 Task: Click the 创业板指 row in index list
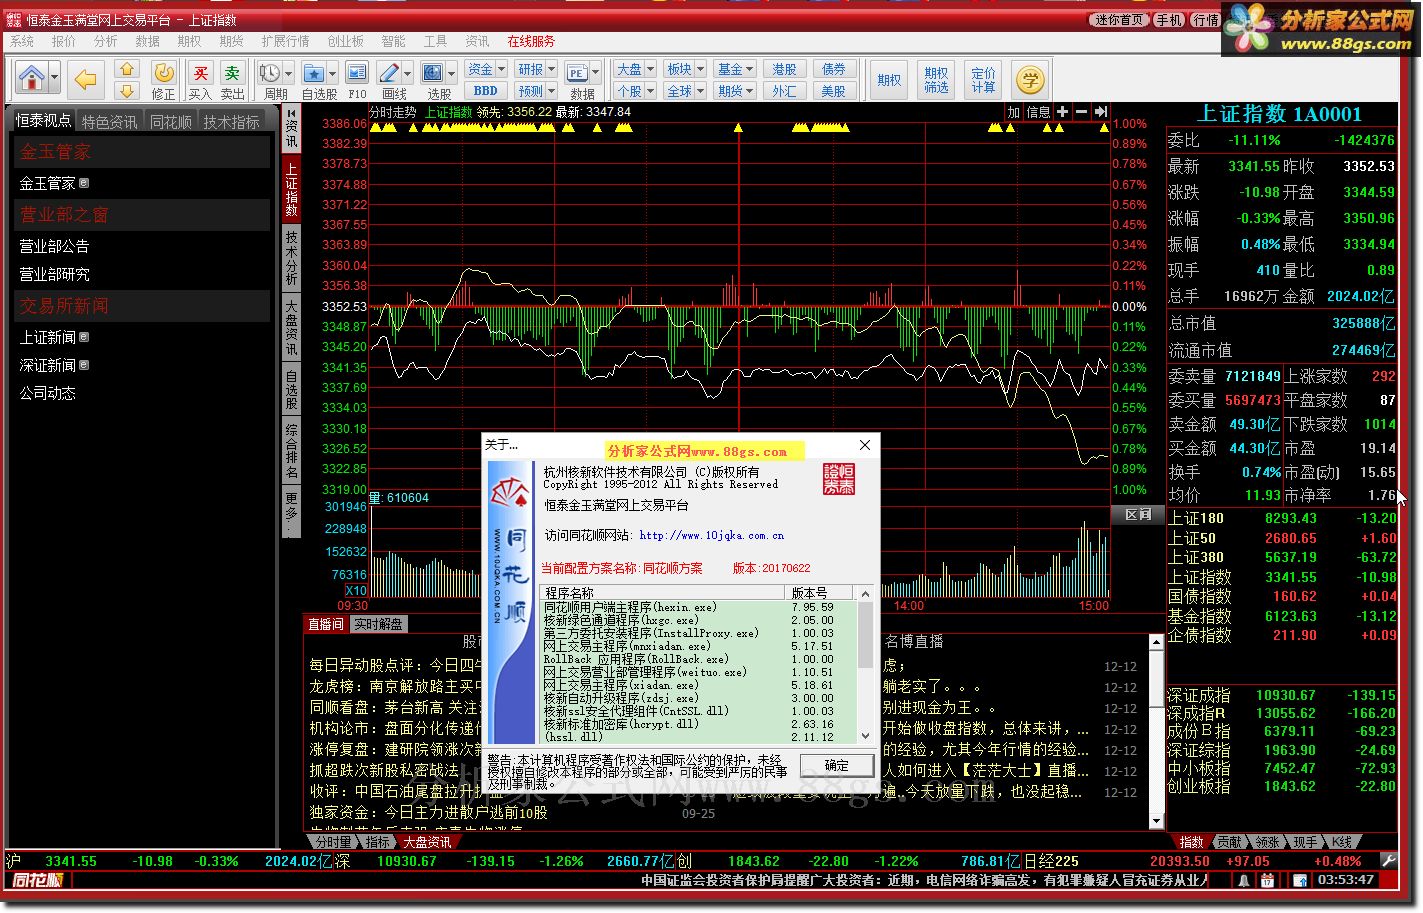(x=1282, y=786)
